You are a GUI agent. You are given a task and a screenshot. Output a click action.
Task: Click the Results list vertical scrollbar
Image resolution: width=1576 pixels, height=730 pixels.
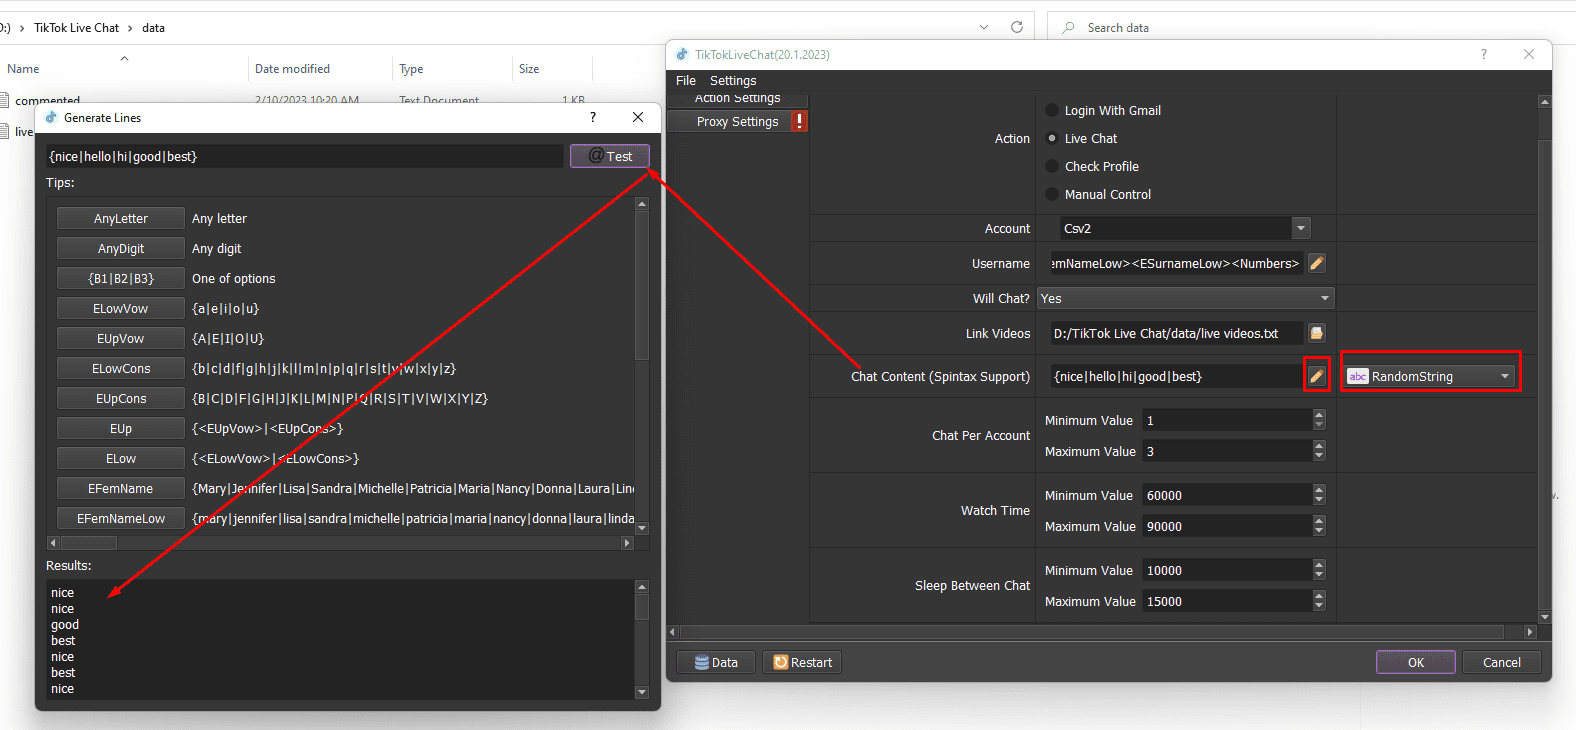click(642, 639)
